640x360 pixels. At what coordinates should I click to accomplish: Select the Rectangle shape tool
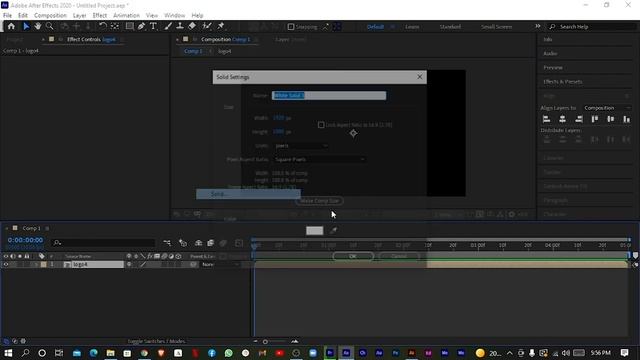[x=129, y=26]
